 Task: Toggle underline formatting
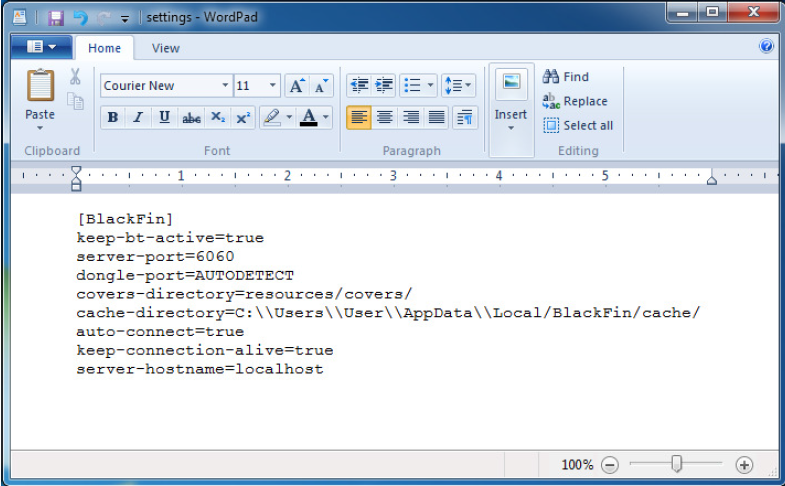pos(164,118)
